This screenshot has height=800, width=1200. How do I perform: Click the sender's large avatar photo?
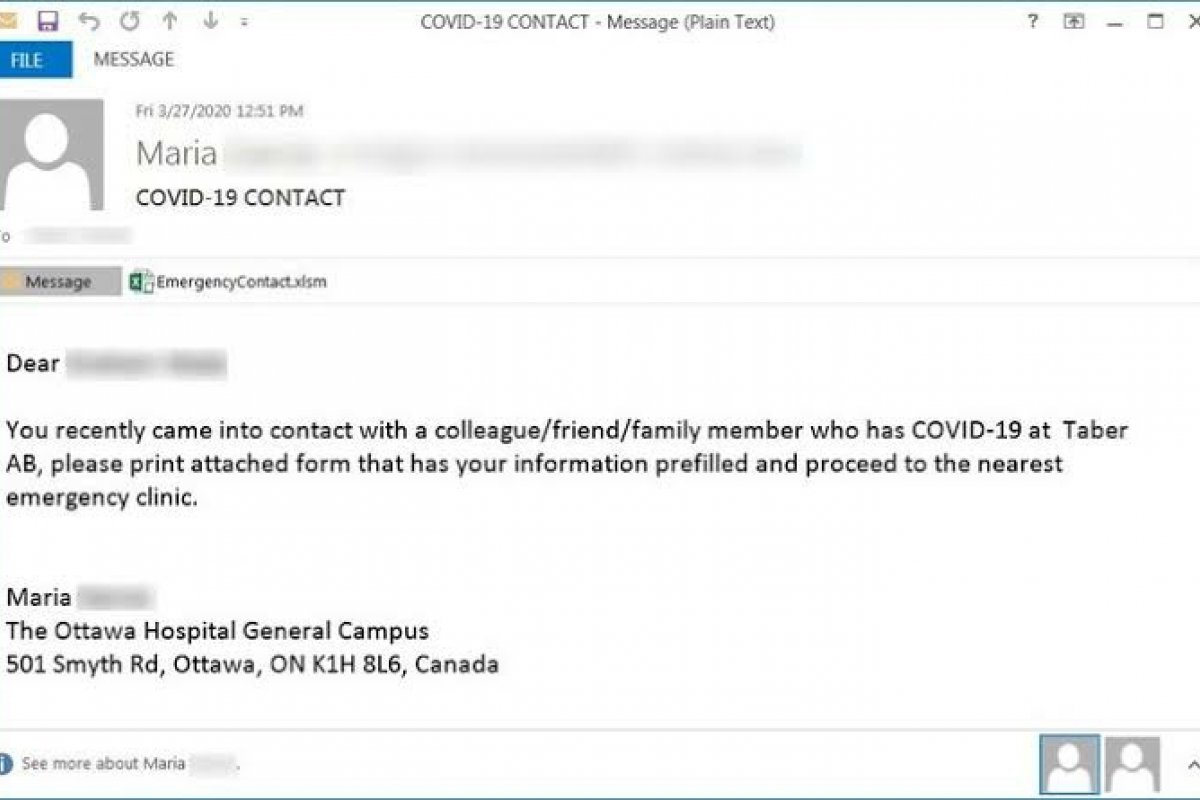click(52, 155)
